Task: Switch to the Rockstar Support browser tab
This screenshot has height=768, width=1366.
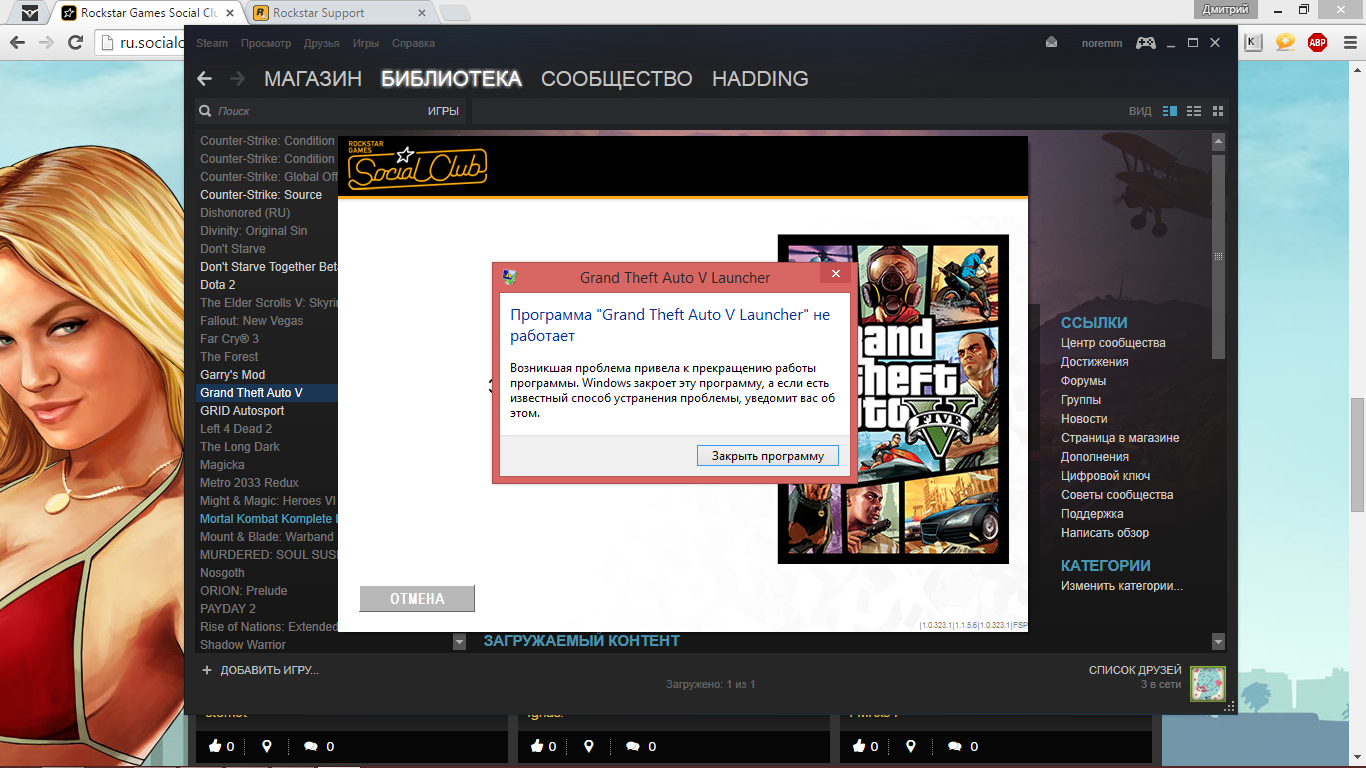Action: click(x=339, y=13)
